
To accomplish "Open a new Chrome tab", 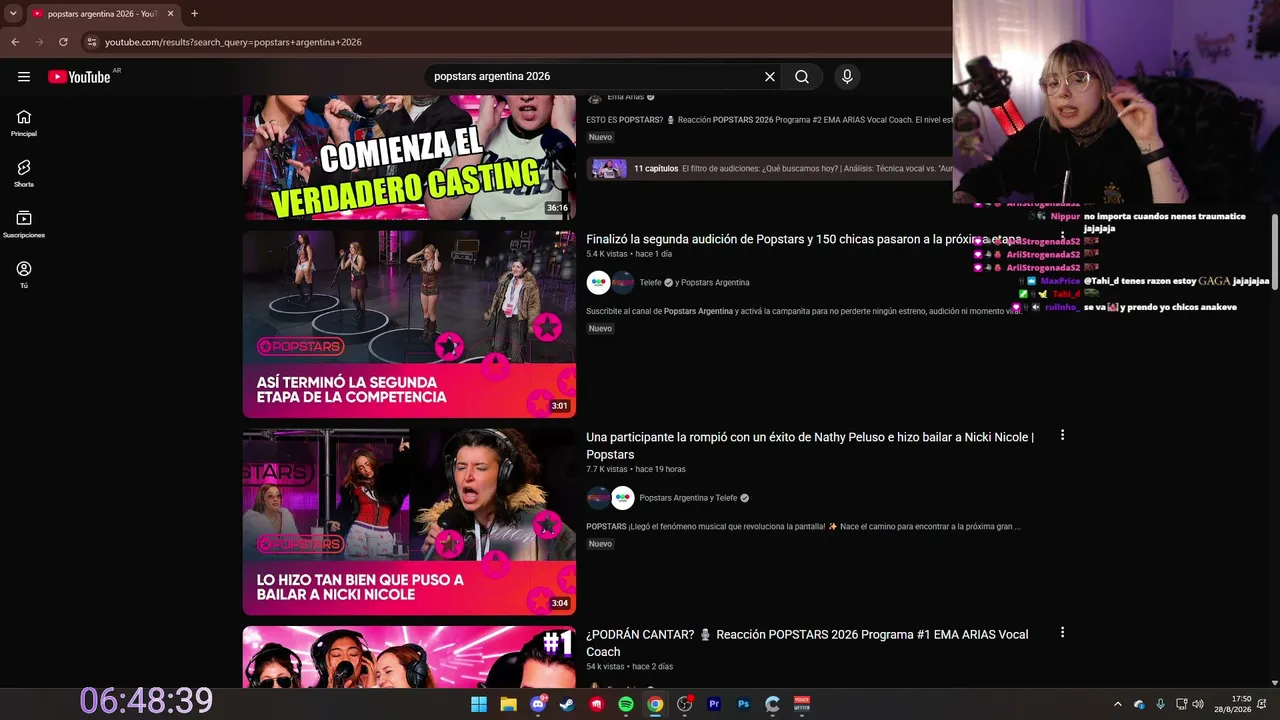I will point(194,14).
